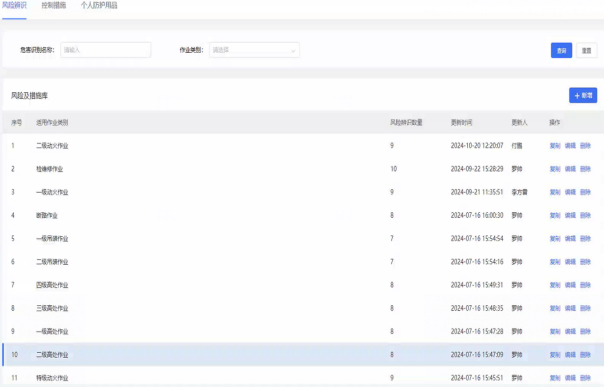The width and height of the screenshot is (605, 387).
Task: Click 编辑 in highlighted row 10 二级高处作业
Action: (x=570, y=355)
